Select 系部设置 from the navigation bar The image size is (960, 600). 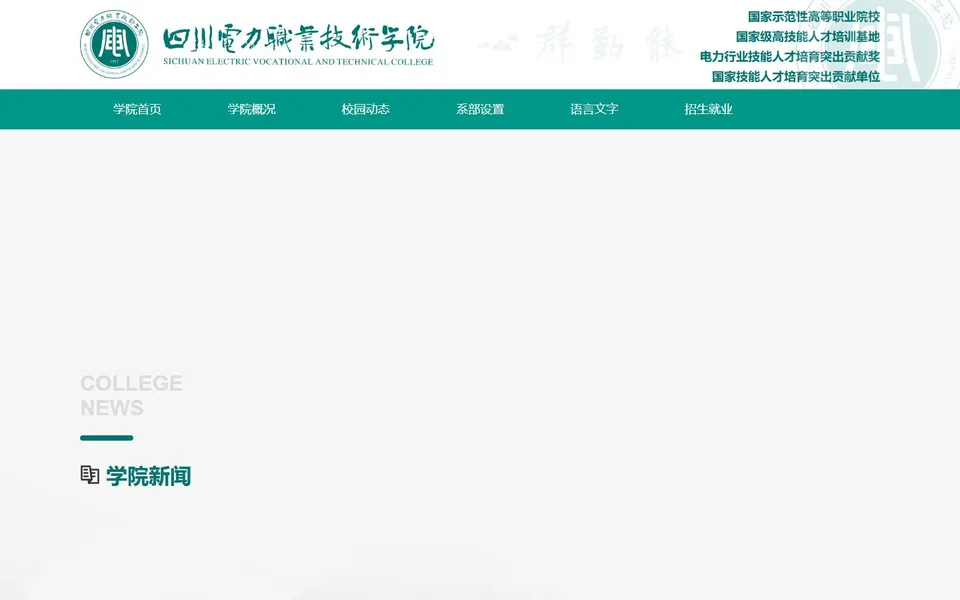pyautogui.click(x=480, y=109)
